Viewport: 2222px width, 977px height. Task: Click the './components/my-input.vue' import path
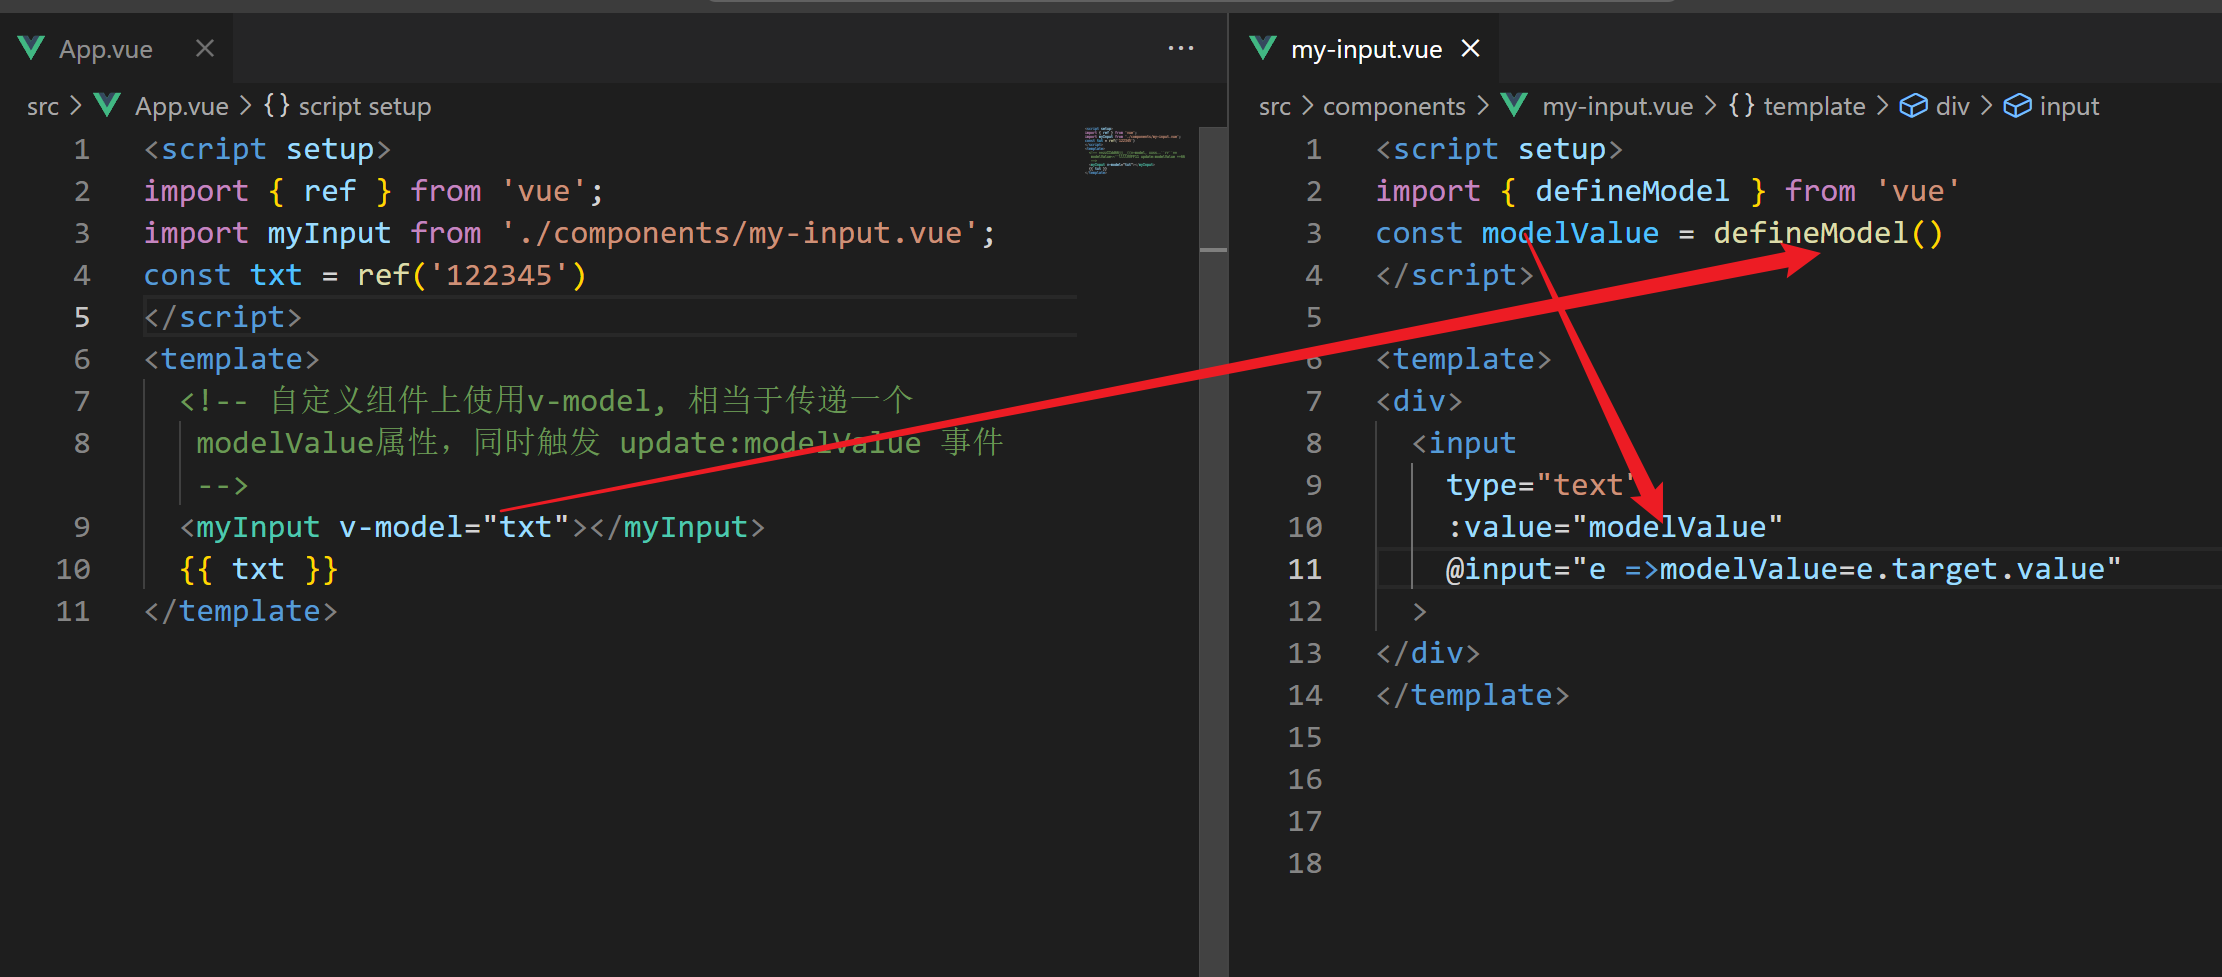coord(742,233)
